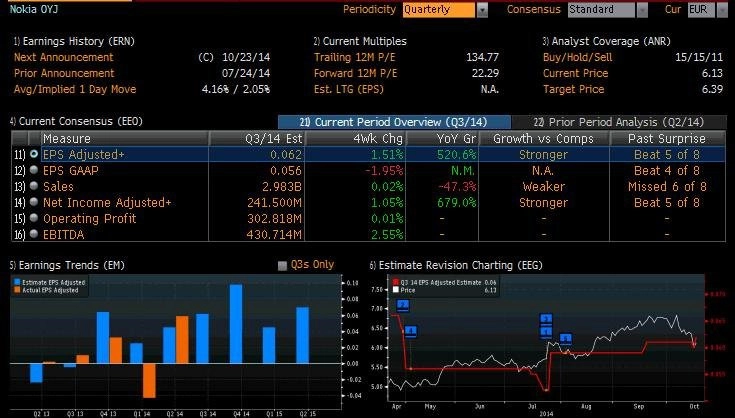The image size is (735, 418).
Task: Click the EUR currency field
Action: (x=702, y=10)
